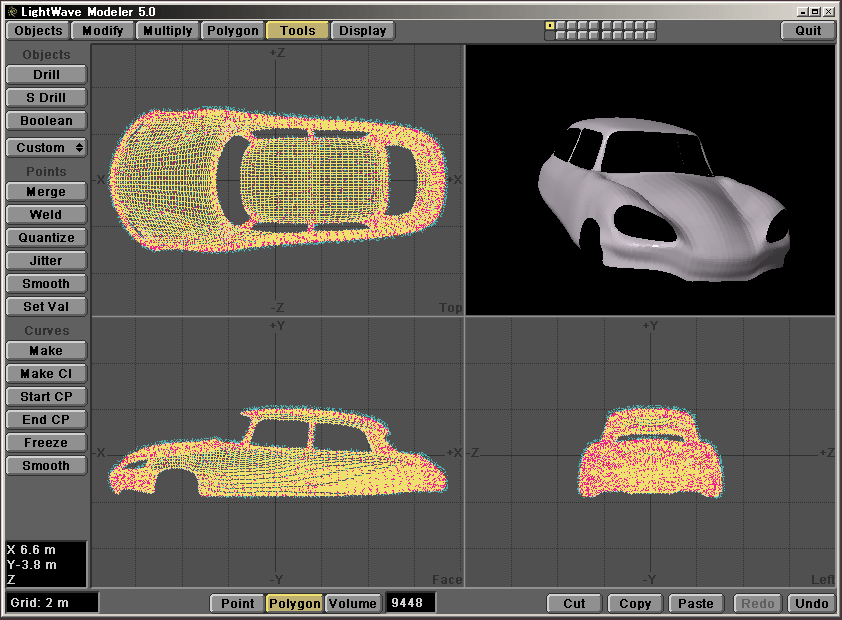Select the first foreground layer button

click(550, 26)
